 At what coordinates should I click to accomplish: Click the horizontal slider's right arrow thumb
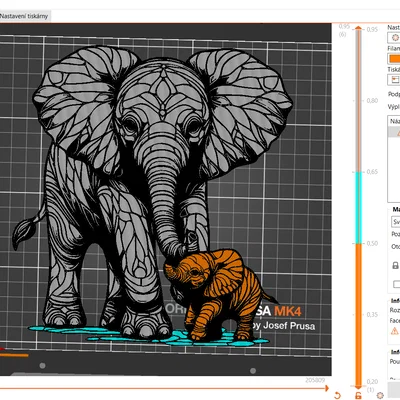click(327, 388)
